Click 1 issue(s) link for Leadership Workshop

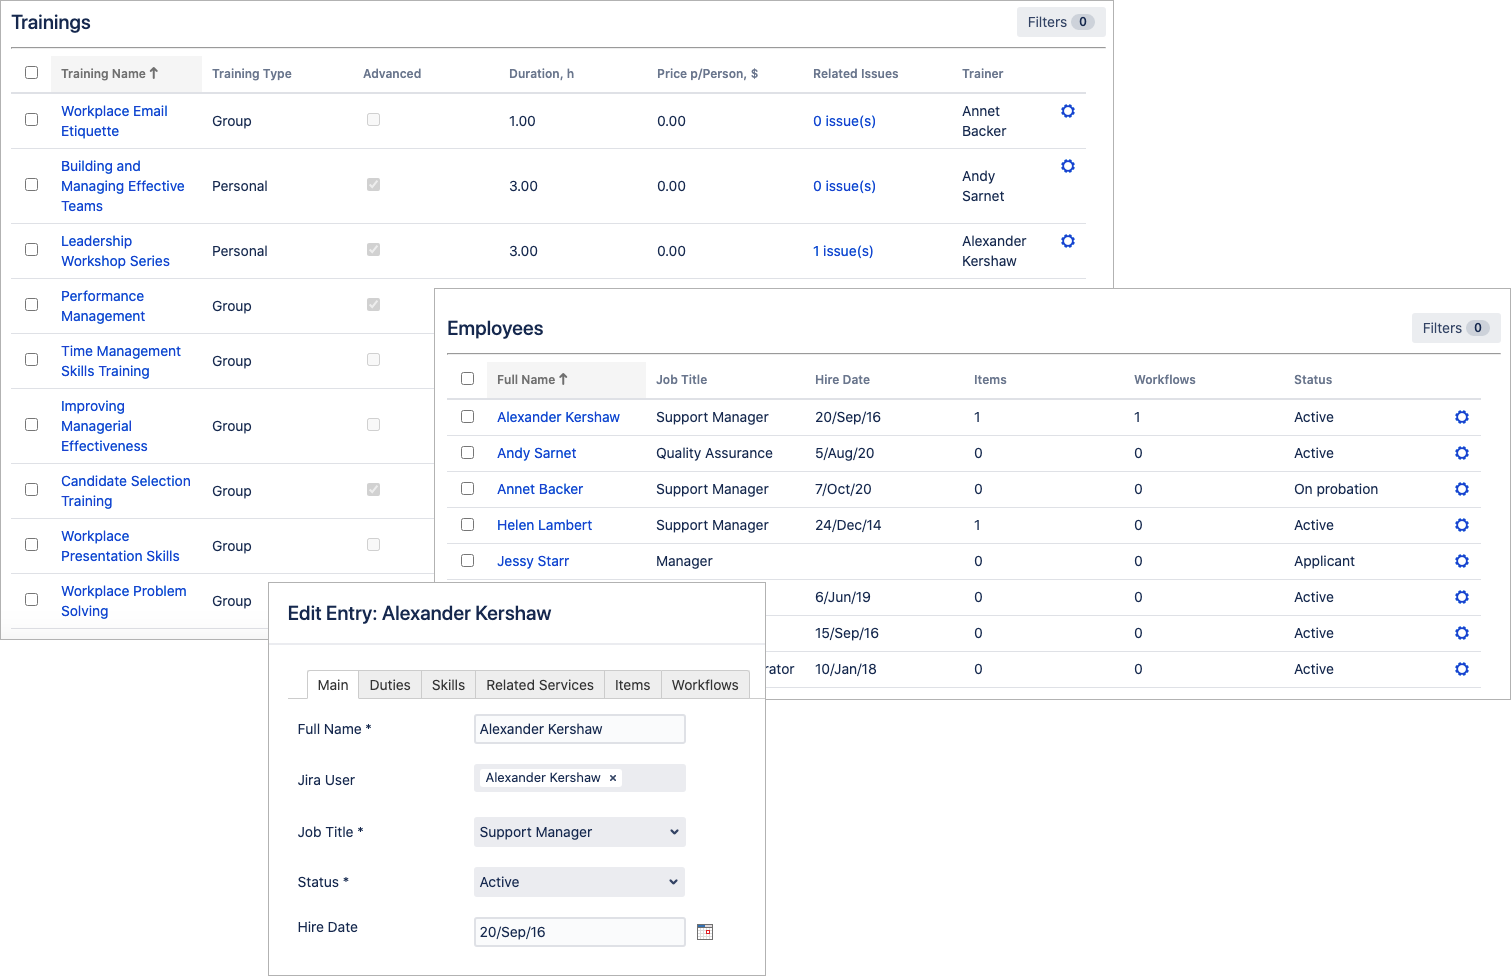[x=843, y=251]
